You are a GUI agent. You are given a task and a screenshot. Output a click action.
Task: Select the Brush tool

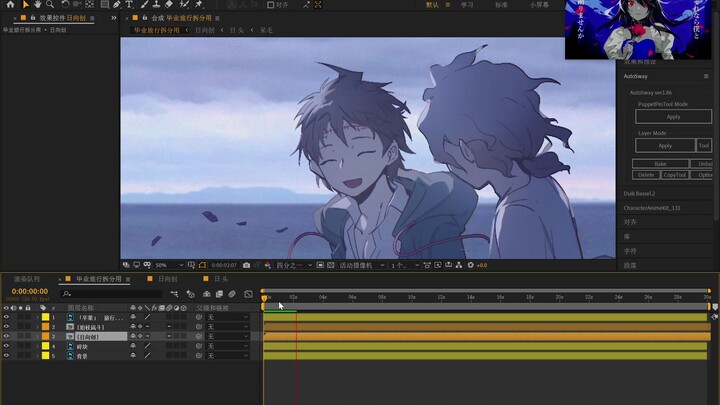click(x=145, y=5)
